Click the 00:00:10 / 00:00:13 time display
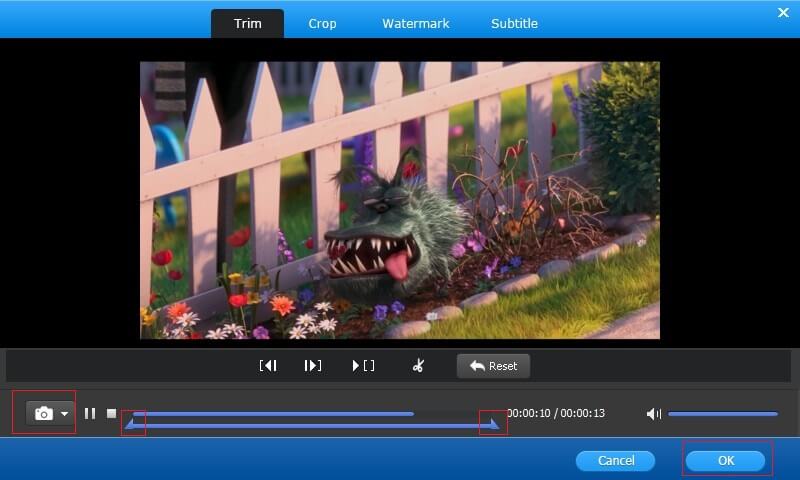The height and width of the screenshot is (480, 800). (556, 413)
